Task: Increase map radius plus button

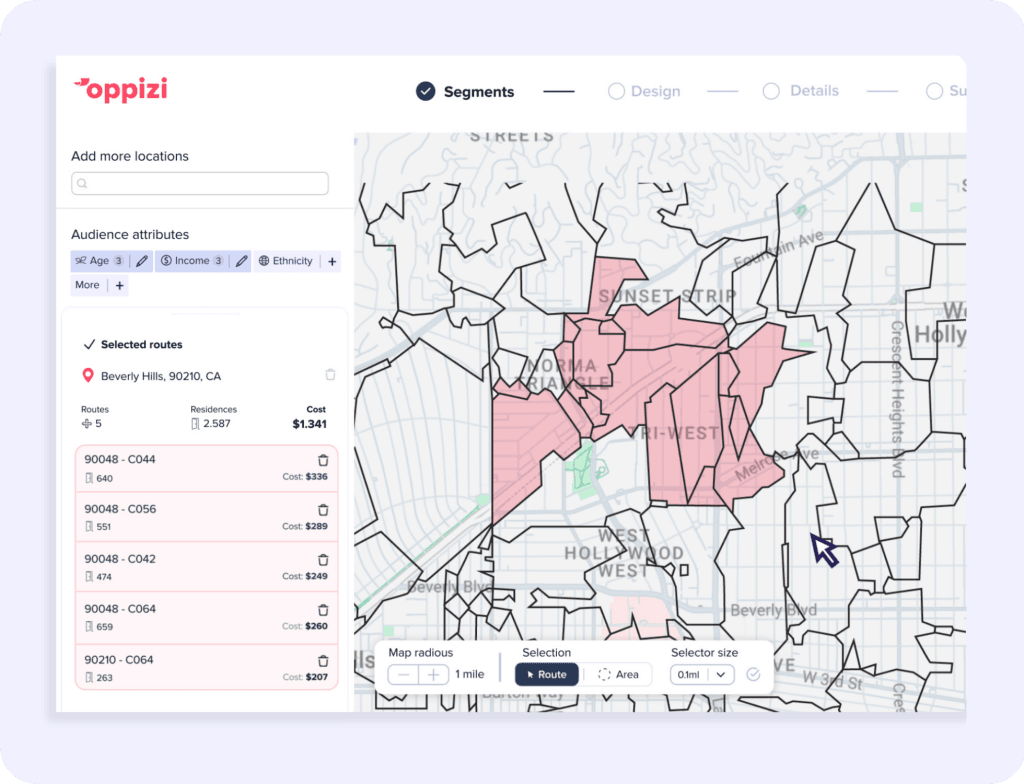Action: tap(434, 675)
